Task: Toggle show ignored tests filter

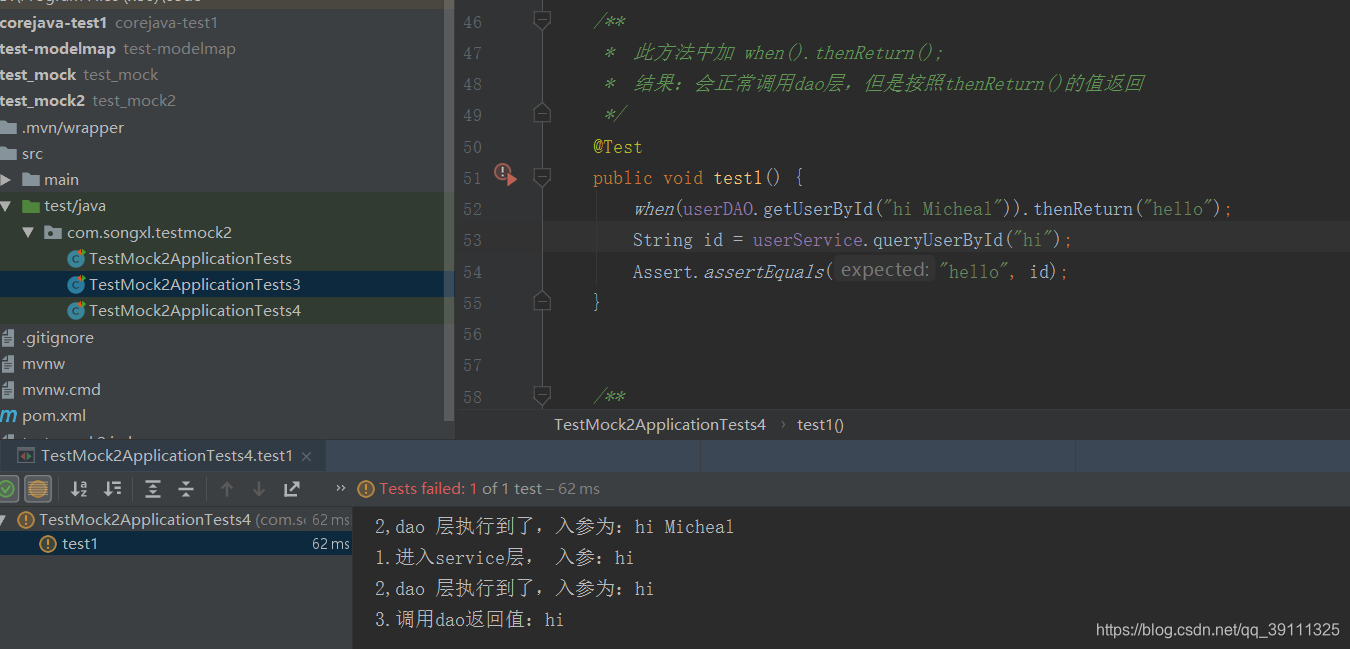Action: click(38, 489)
